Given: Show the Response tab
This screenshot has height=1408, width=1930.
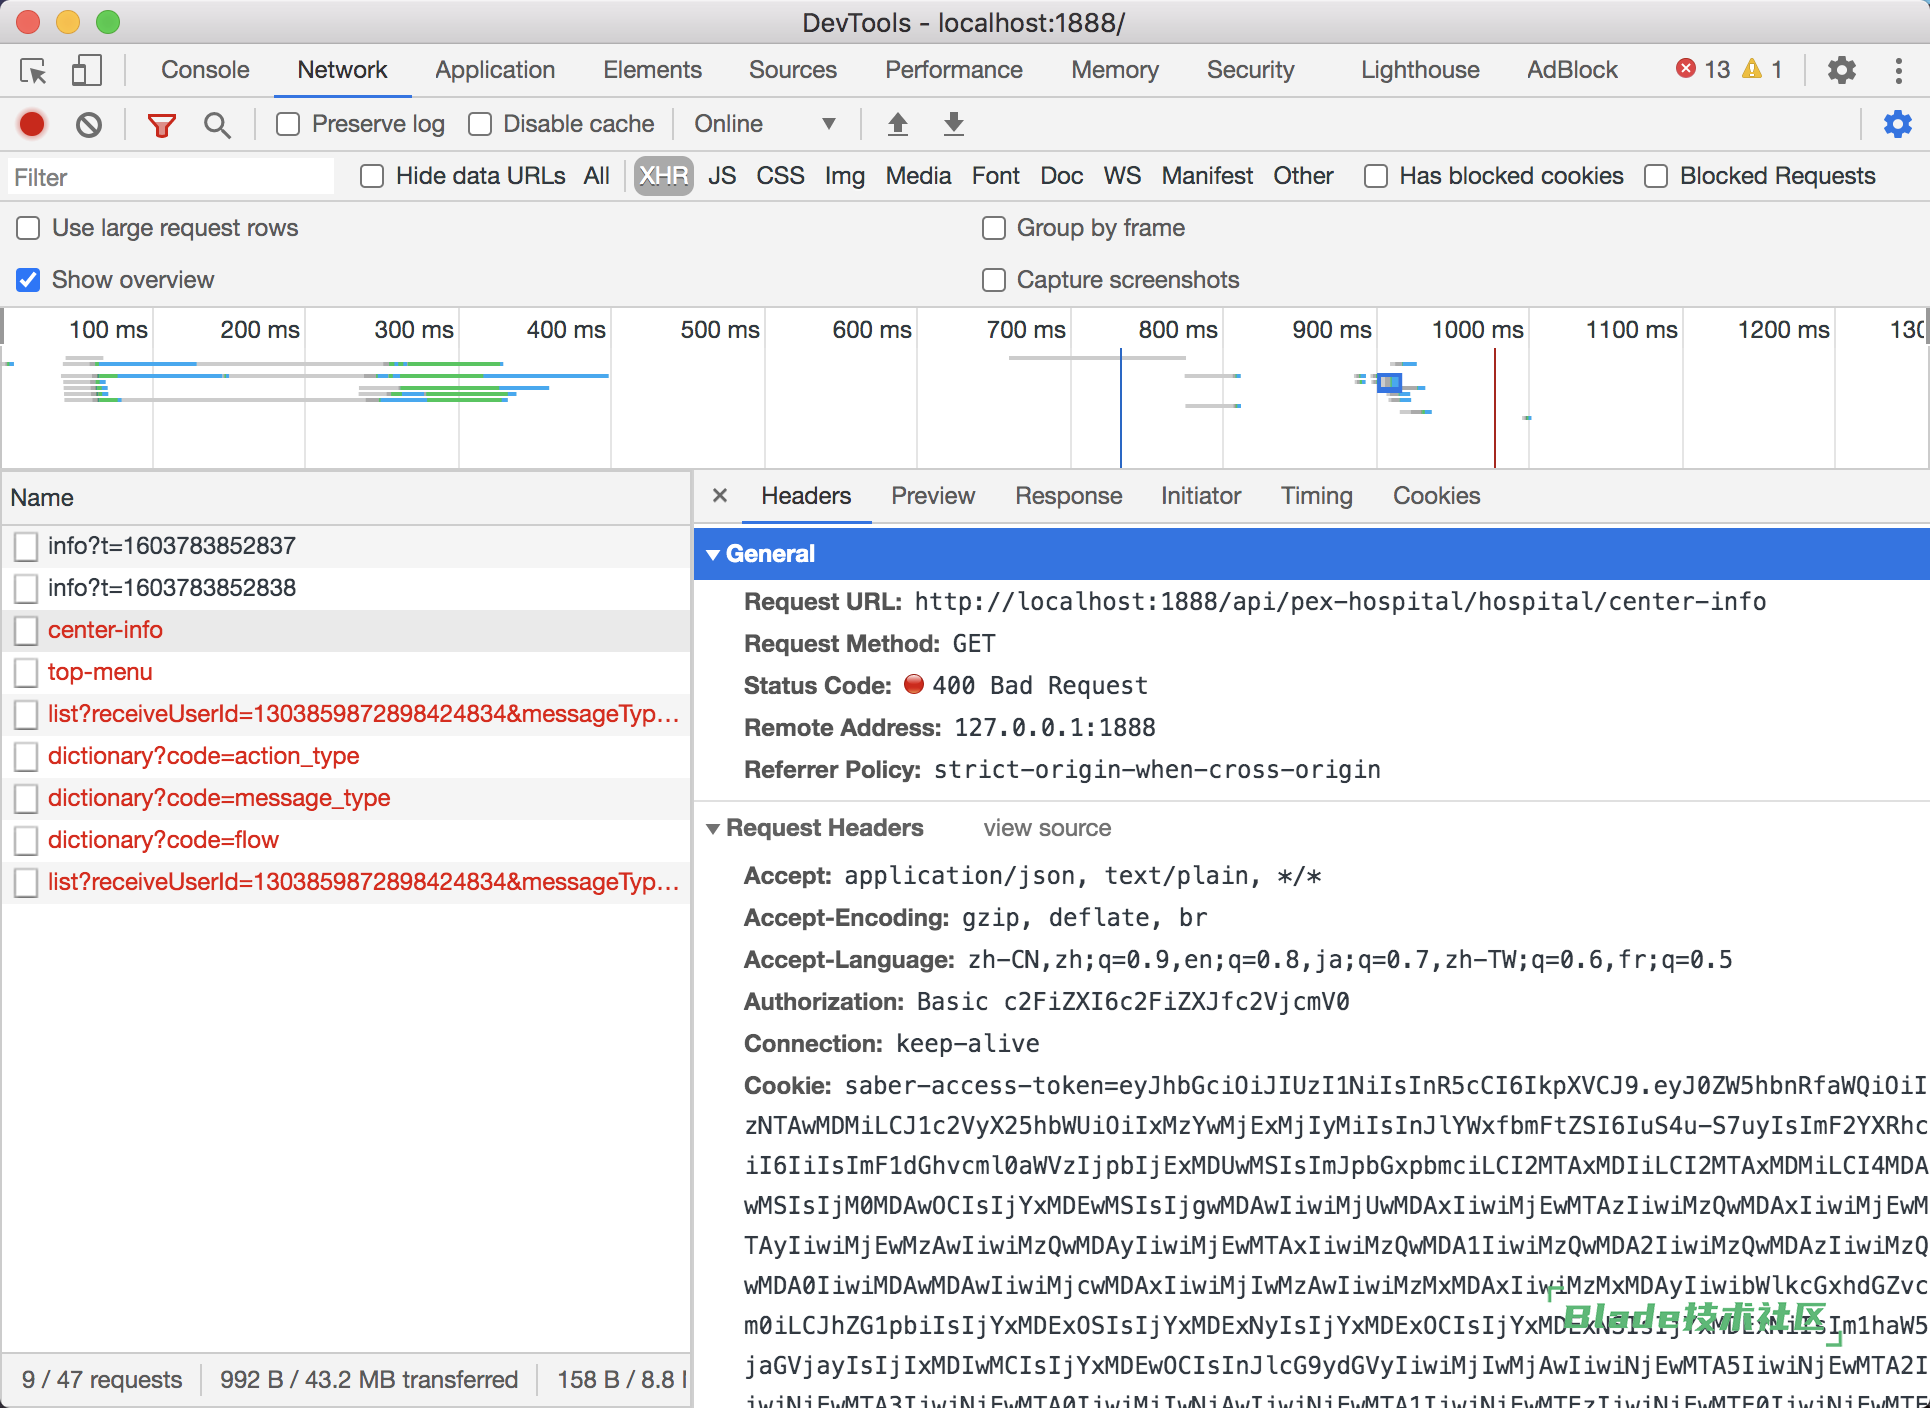Looking at the screenshot, I should click(x=1068, y=496).
